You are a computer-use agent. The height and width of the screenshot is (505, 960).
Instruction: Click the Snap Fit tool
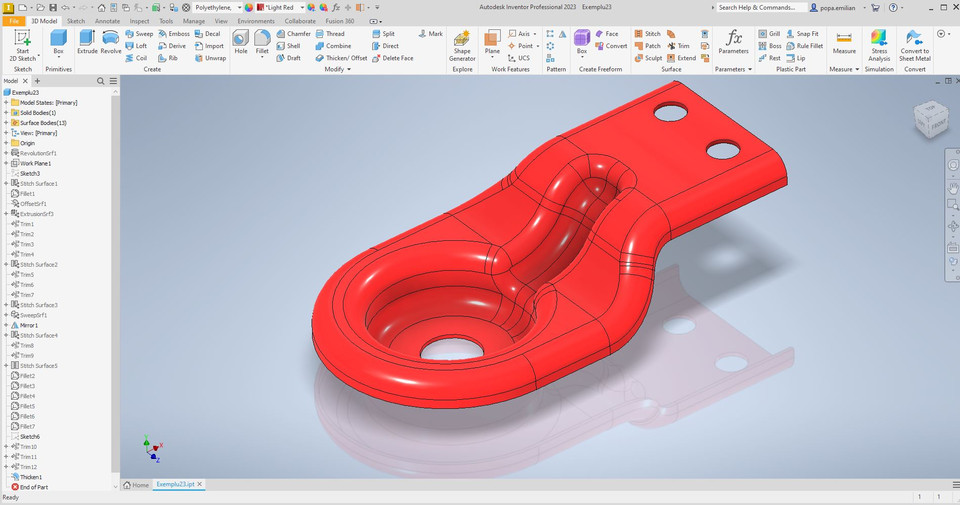(x=803, y=34)
